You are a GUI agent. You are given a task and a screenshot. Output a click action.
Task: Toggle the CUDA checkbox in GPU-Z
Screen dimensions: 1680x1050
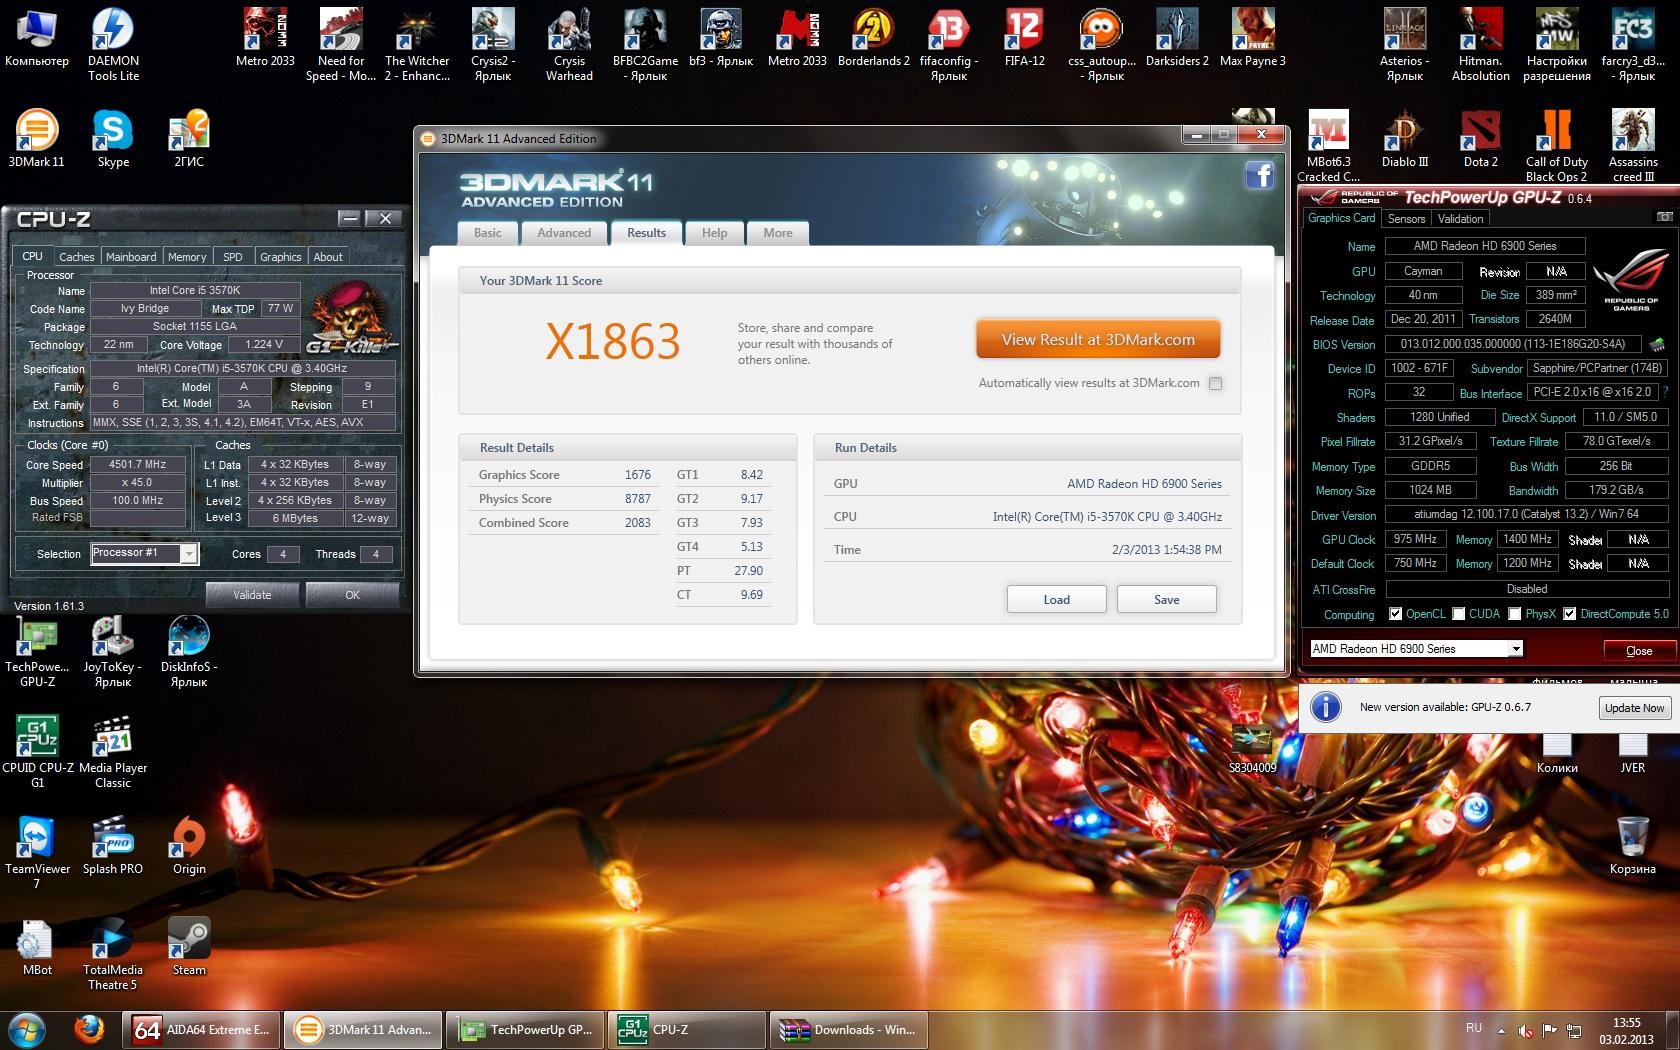coord(1458,614)
